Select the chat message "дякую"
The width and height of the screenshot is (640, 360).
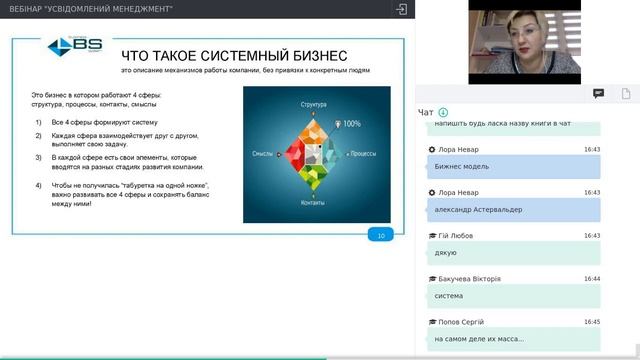point(513,253)
